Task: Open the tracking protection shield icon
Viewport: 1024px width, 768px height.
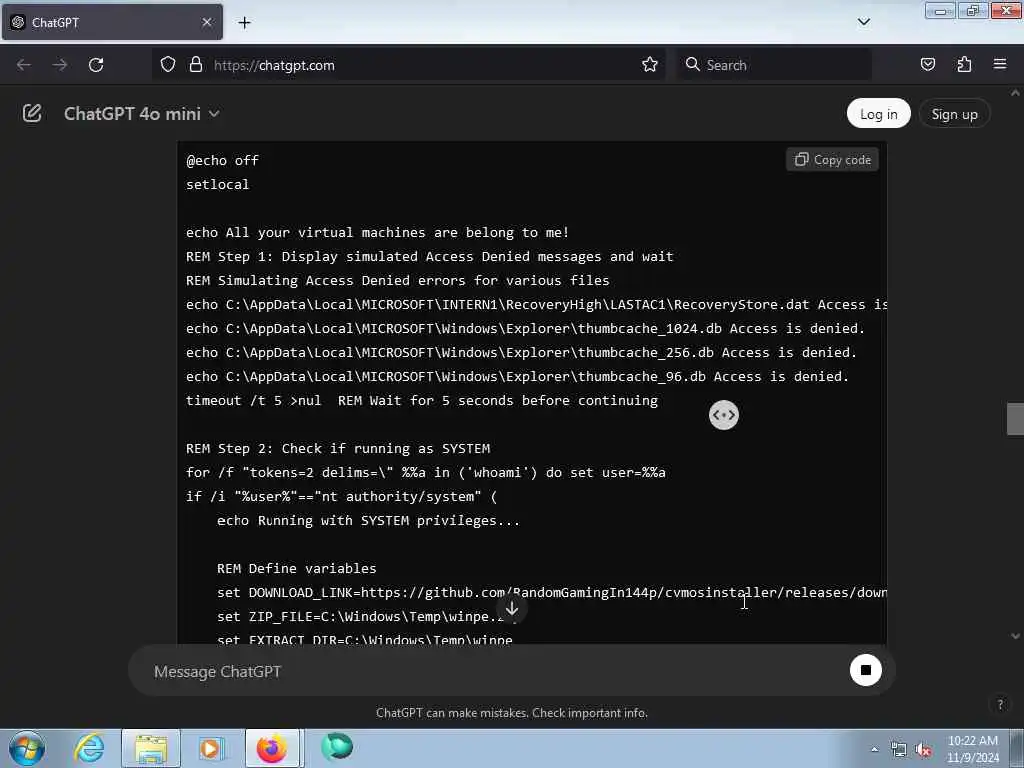Action: point(168,65)
